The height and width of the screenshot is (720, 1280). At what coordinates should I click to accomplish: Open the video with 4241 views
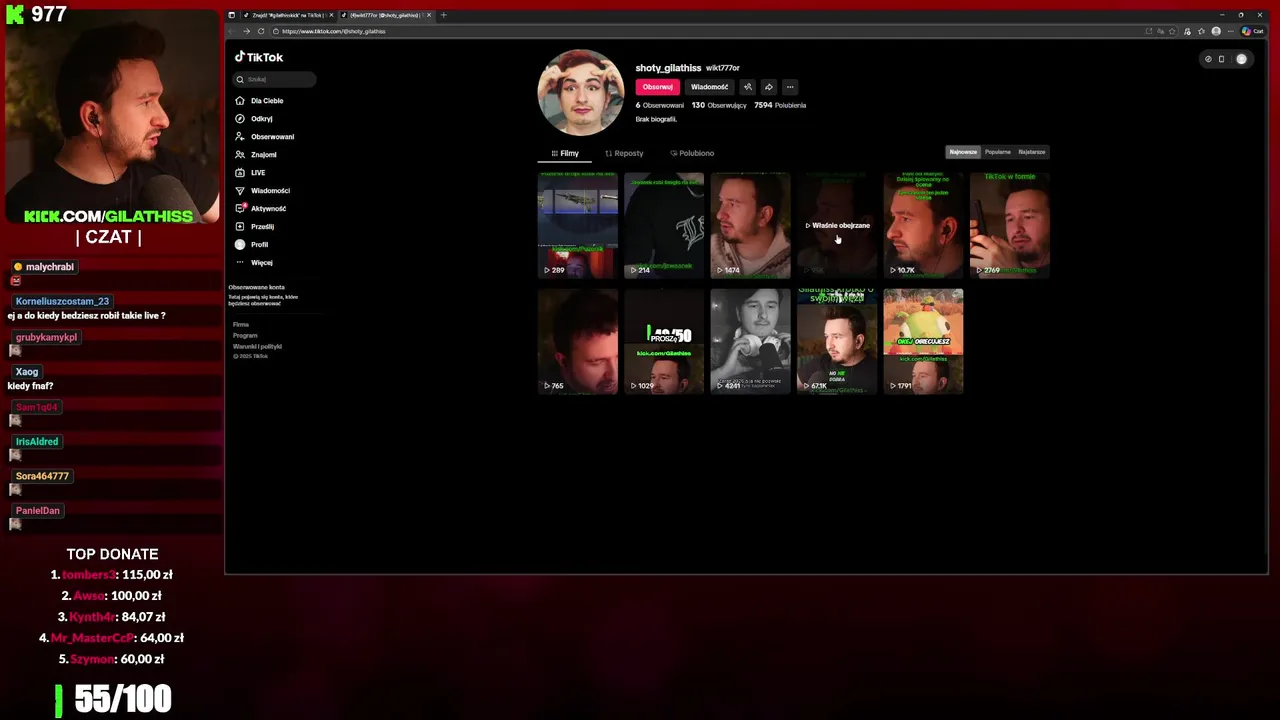click(x=750, y=341)
